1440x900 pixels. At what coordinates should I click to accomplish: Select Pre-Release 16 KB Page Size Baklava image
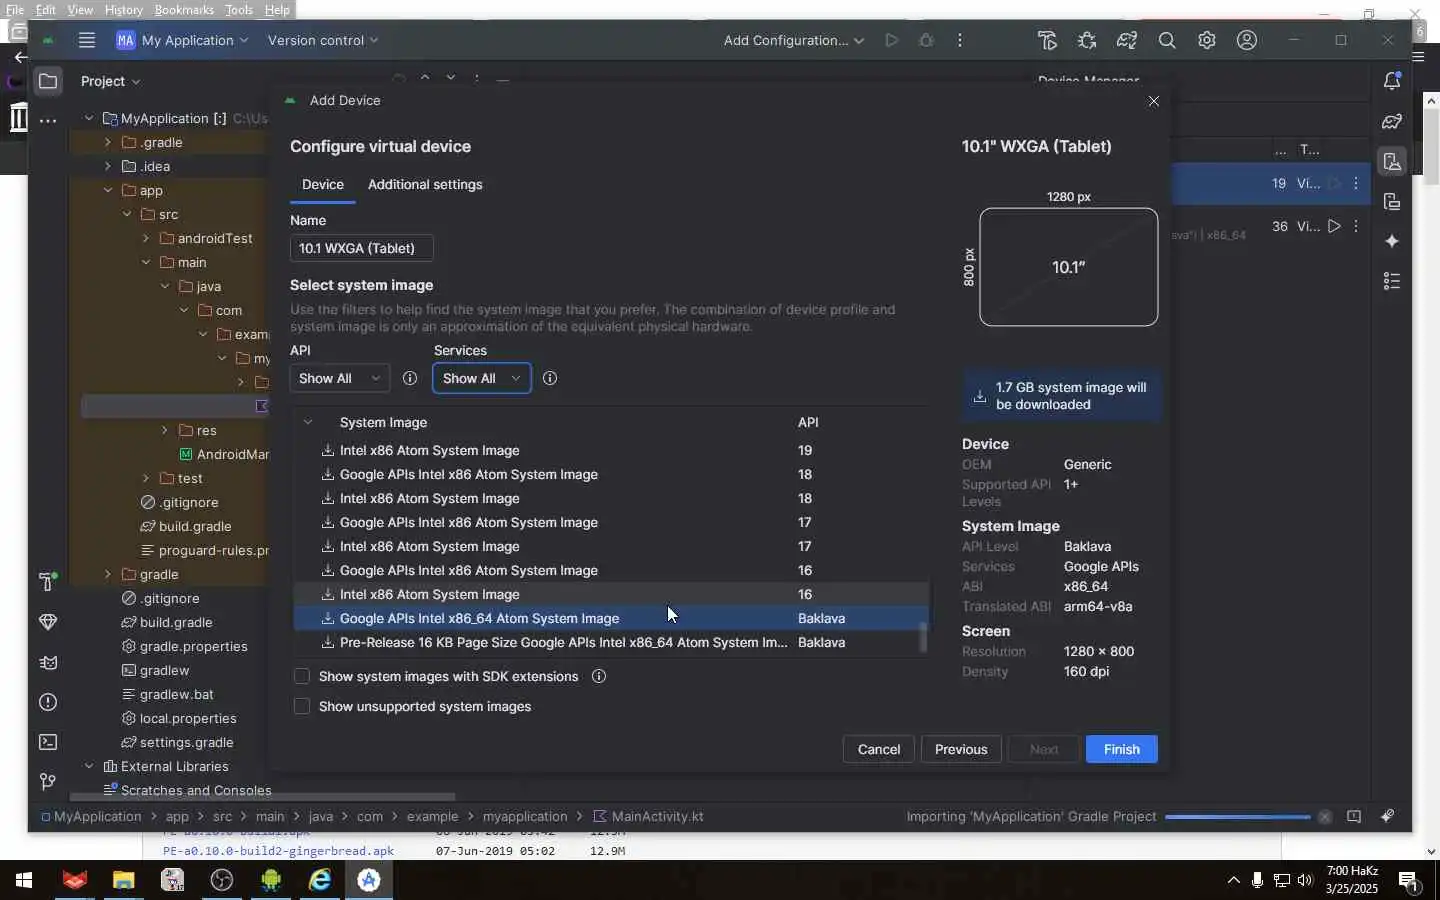[610, 642]
